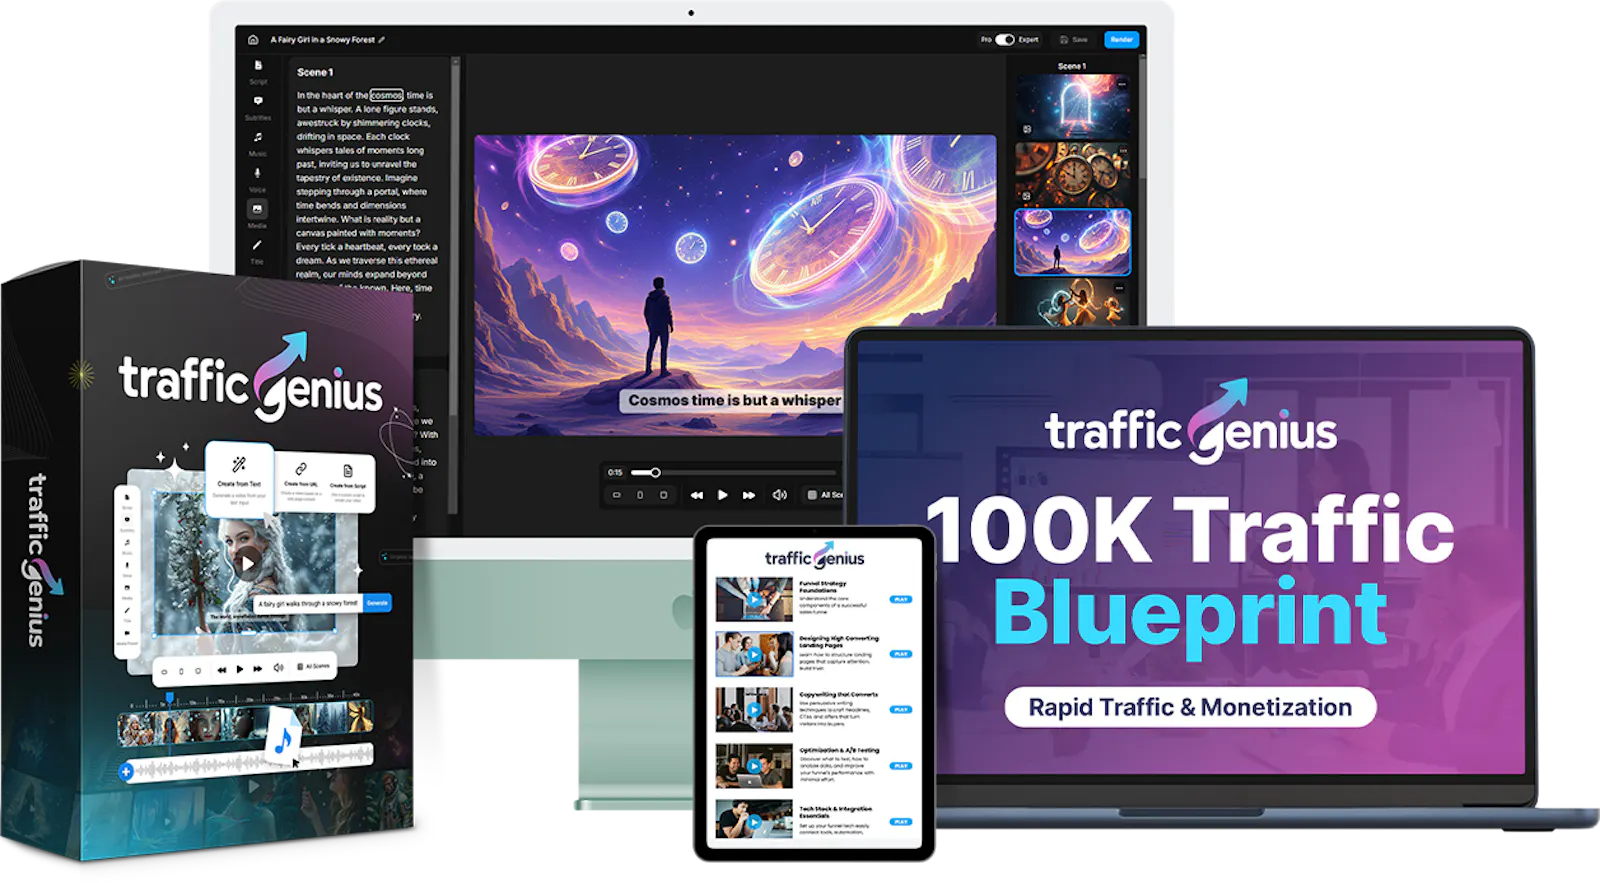Select the Media tool in the editor sidebar
The image size is (1600, 883).
(x=258, y=214)
